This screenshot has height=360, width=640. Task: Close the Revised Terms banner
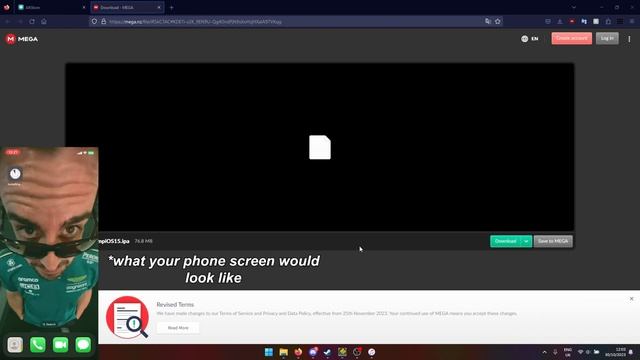pyautogui.click(x=631, y=299)
